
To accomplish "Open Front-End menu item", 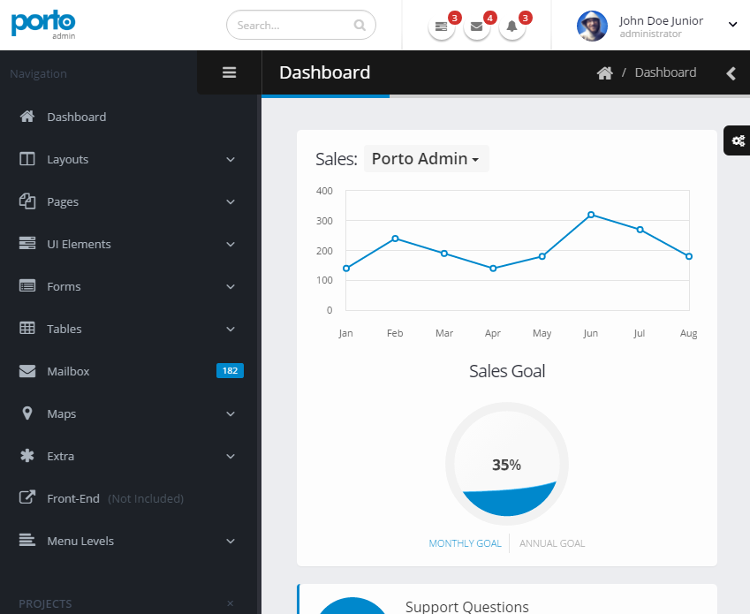I will pos(127,498).
